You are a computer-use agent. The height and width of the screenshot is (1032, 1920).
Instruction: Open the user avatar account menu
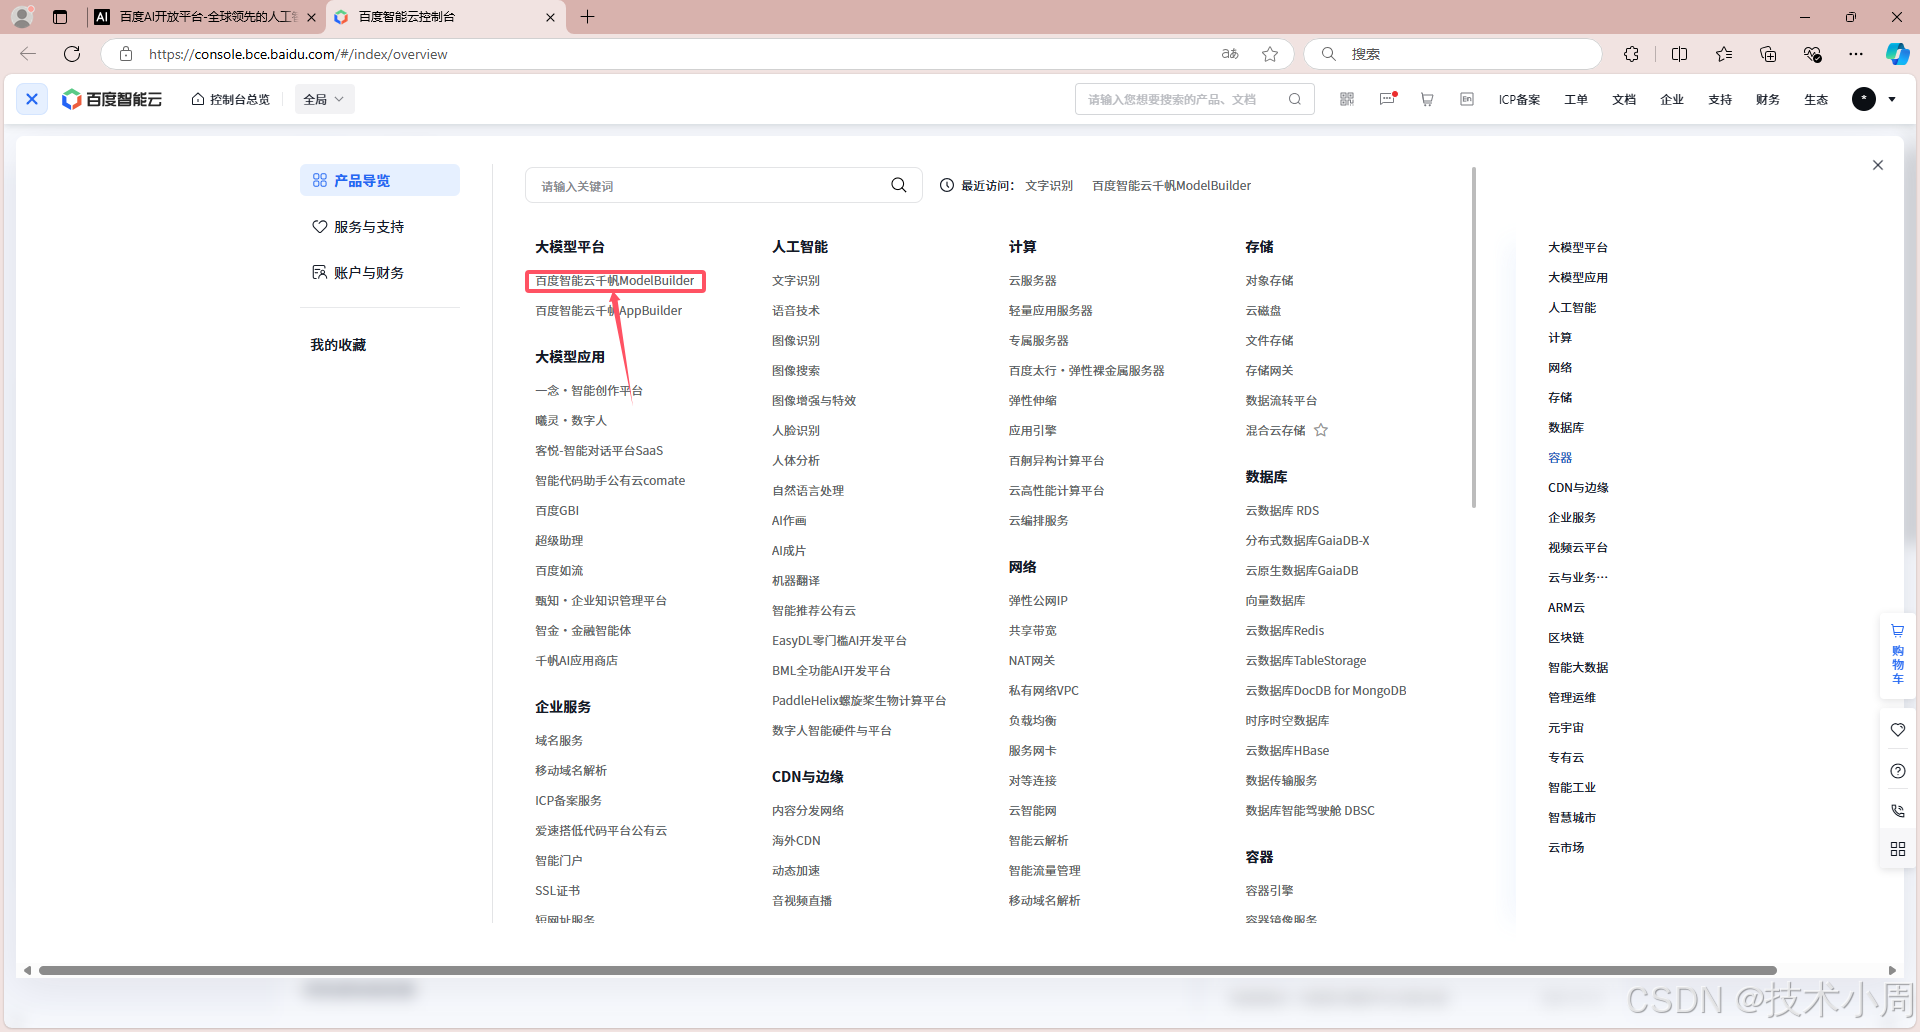pos(1864,99)
